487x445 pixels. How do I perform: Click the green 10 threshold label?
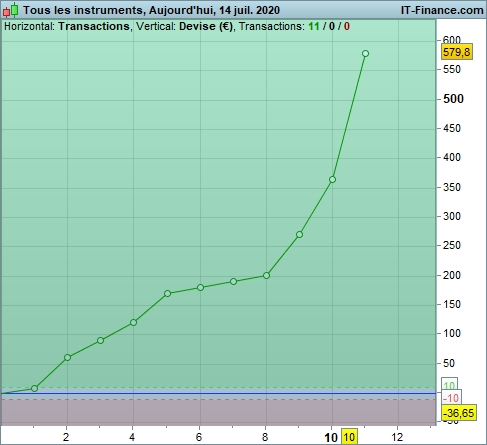pos(449,385)
